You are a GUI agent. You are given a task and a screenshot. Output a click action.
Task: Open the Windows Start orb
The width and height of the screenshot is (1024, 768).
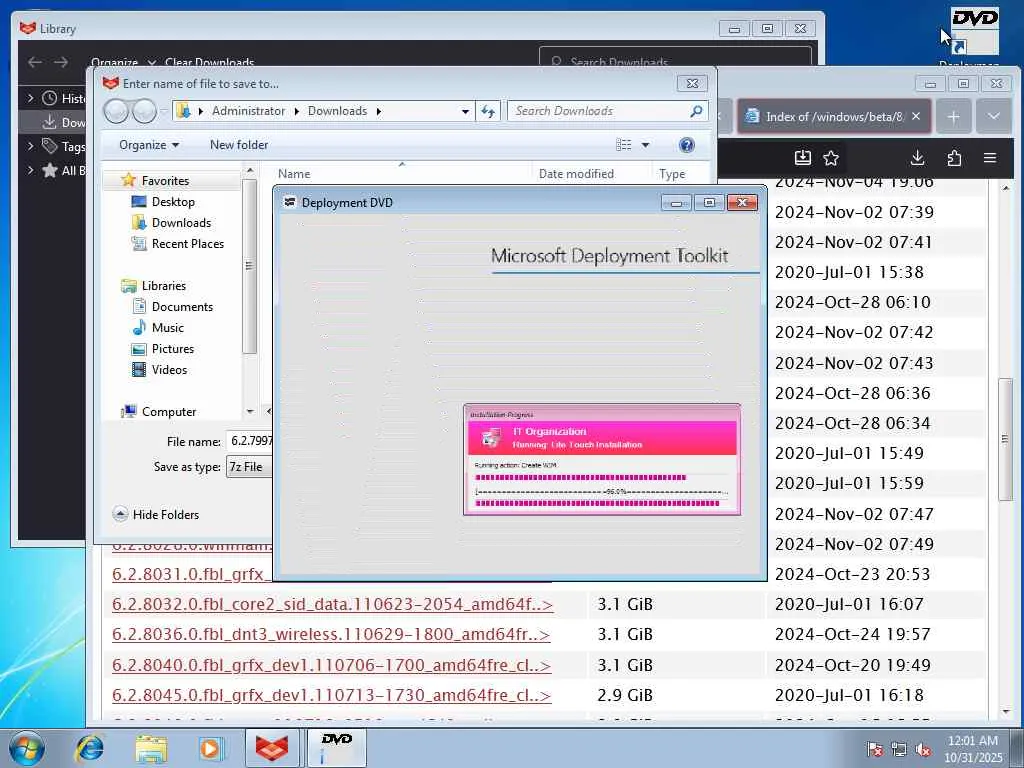click(x=27, y=748)
